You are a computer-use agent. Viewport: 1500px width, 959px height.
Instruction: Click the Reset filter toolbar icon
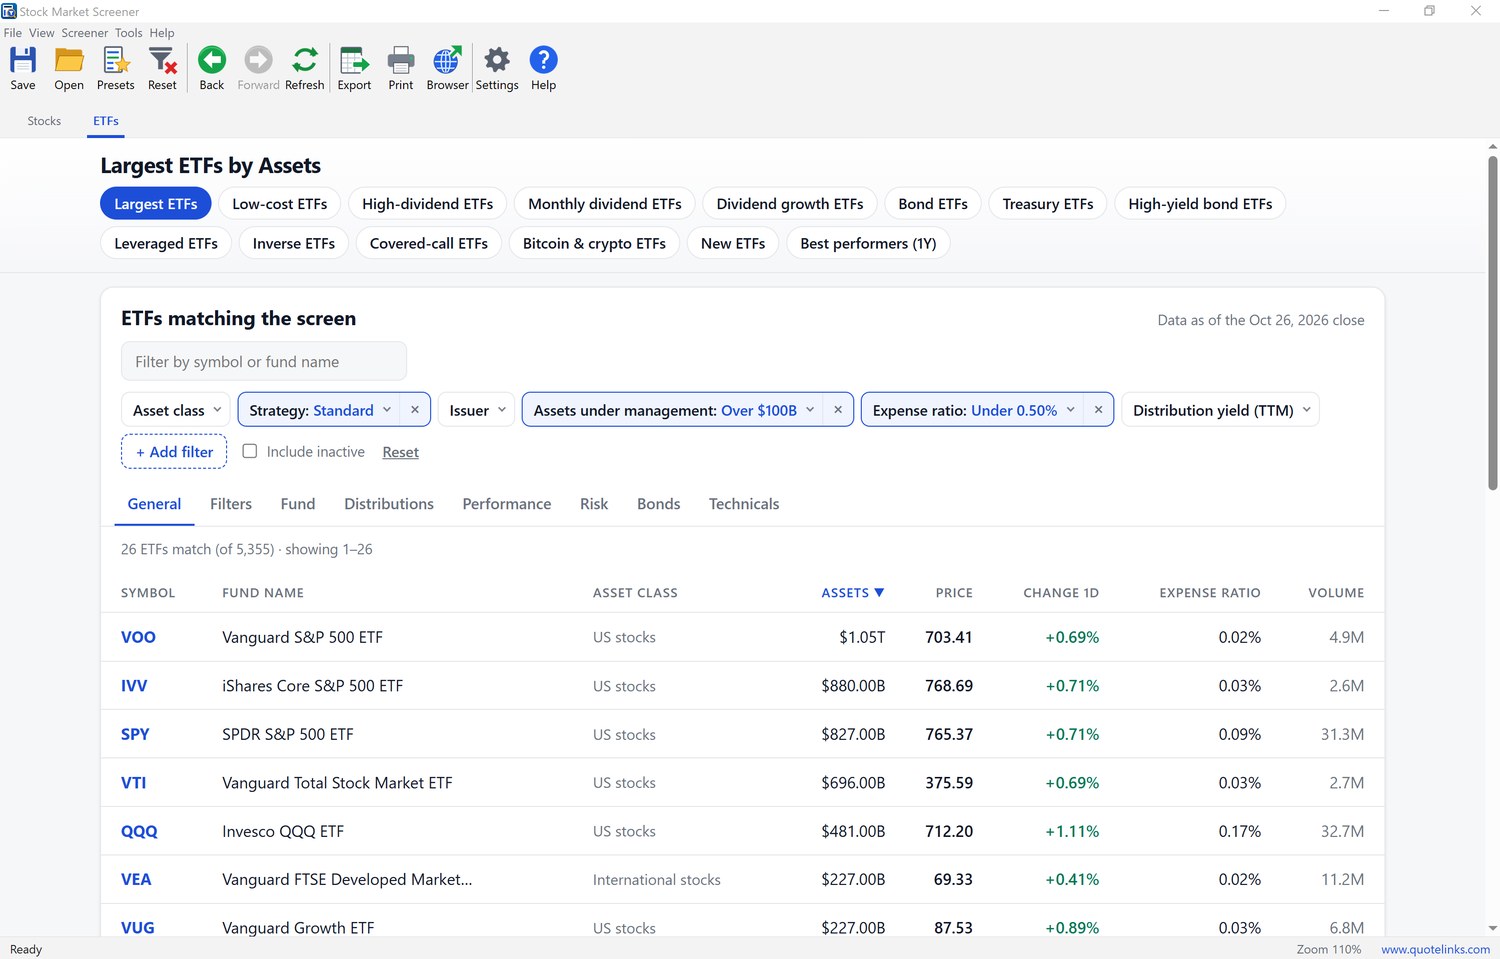162,68
